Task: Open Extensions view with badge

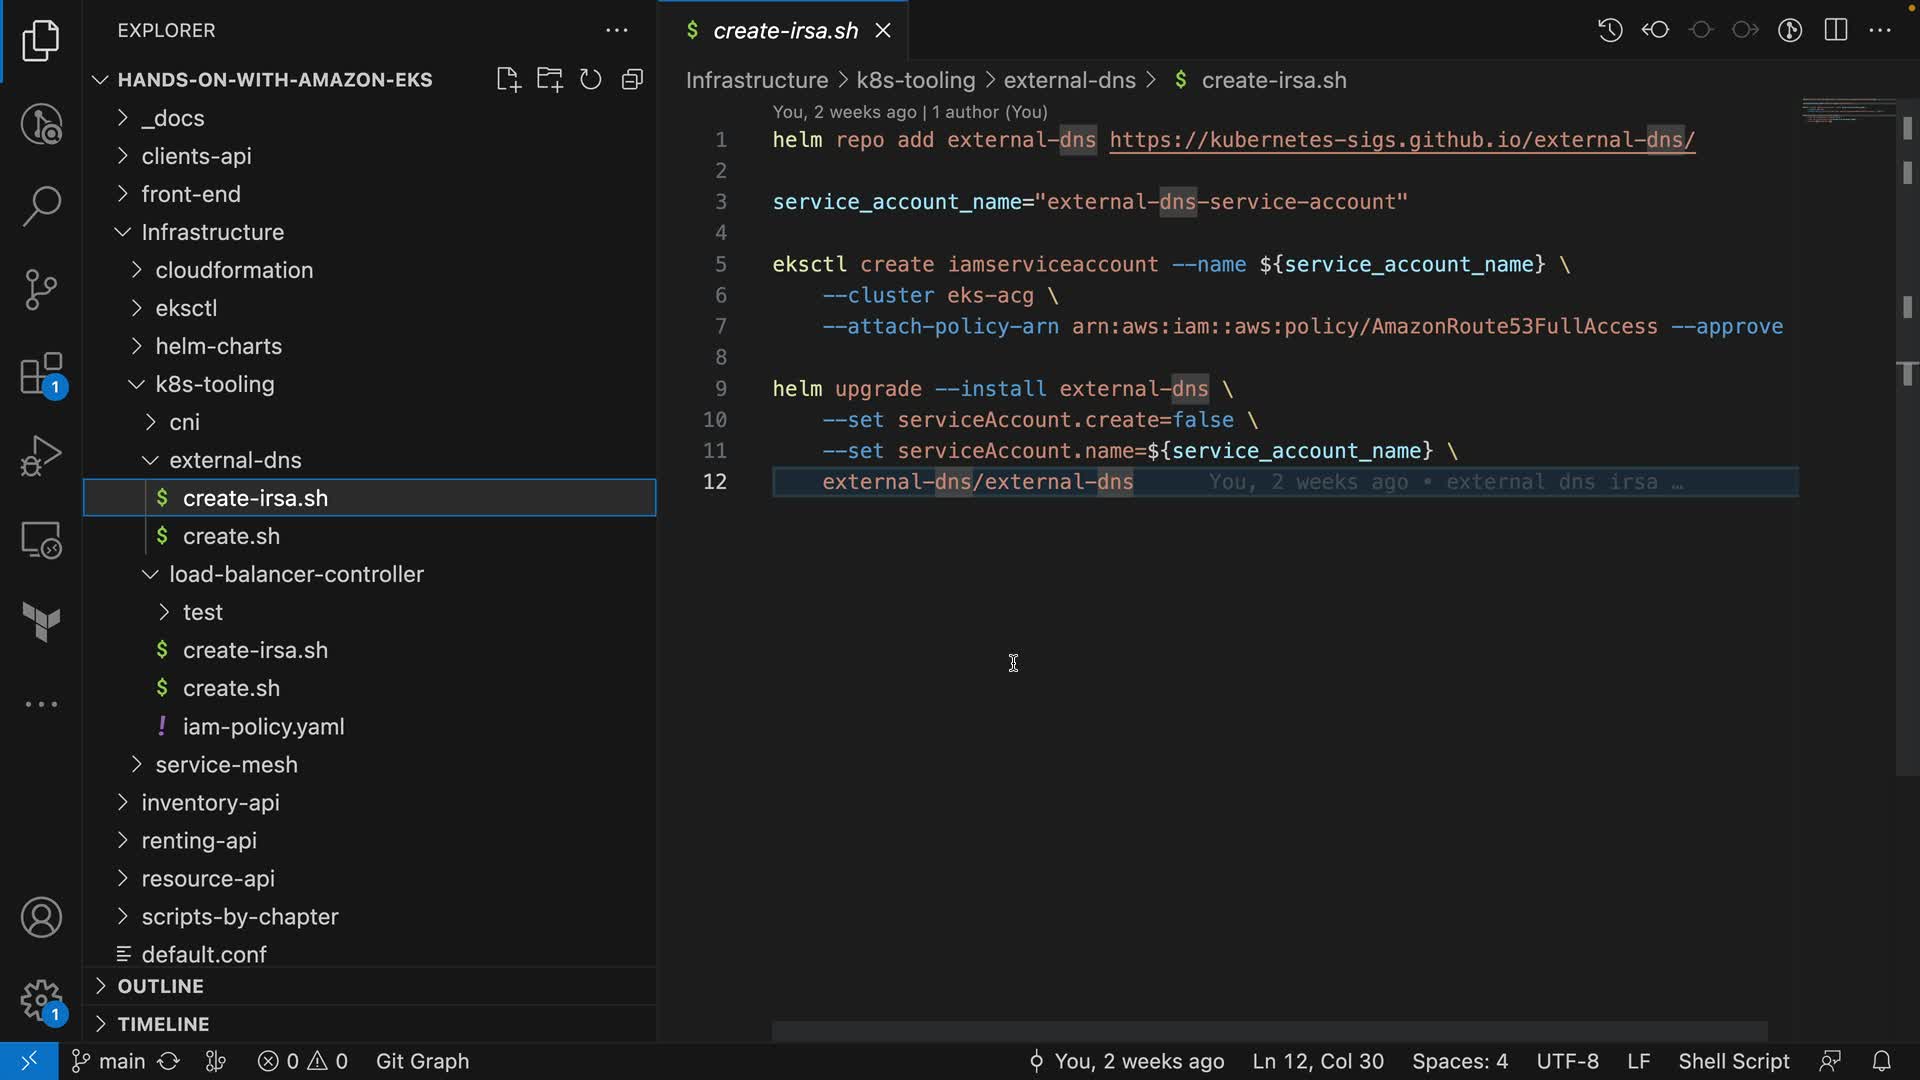Action: point(41,375)
